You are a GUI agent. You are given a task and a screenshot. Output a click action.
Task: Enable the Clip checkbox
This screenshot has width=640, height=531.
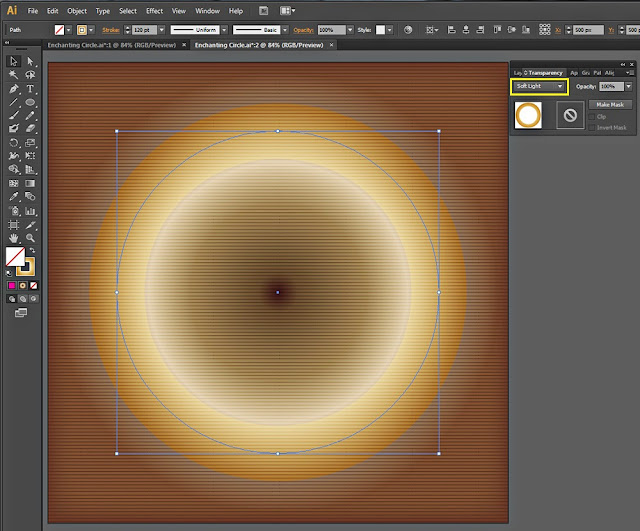coord(593,116)
